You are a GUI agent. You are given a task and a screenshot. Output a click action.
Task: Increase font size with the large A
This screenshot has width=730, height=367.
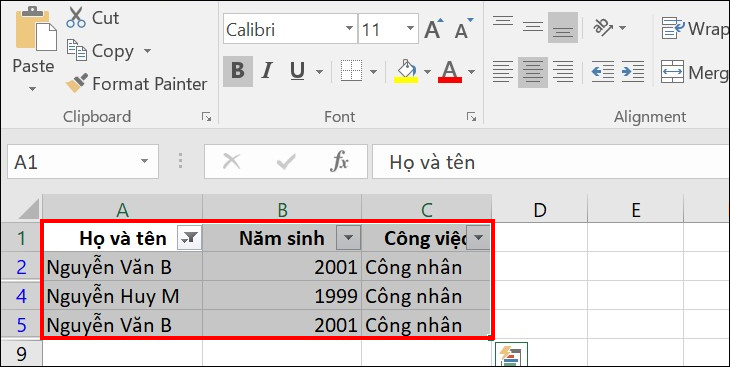433,29
